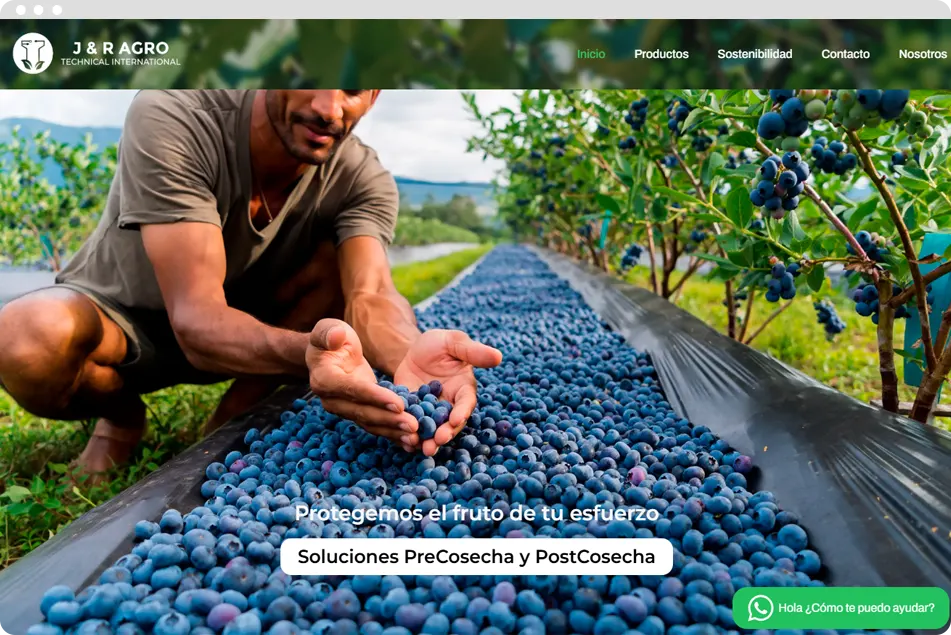Image resolution: width=951 pixels, height=635 pixels.
Task: Click the J & R Agro circular logo
Action: click(33, 53)
